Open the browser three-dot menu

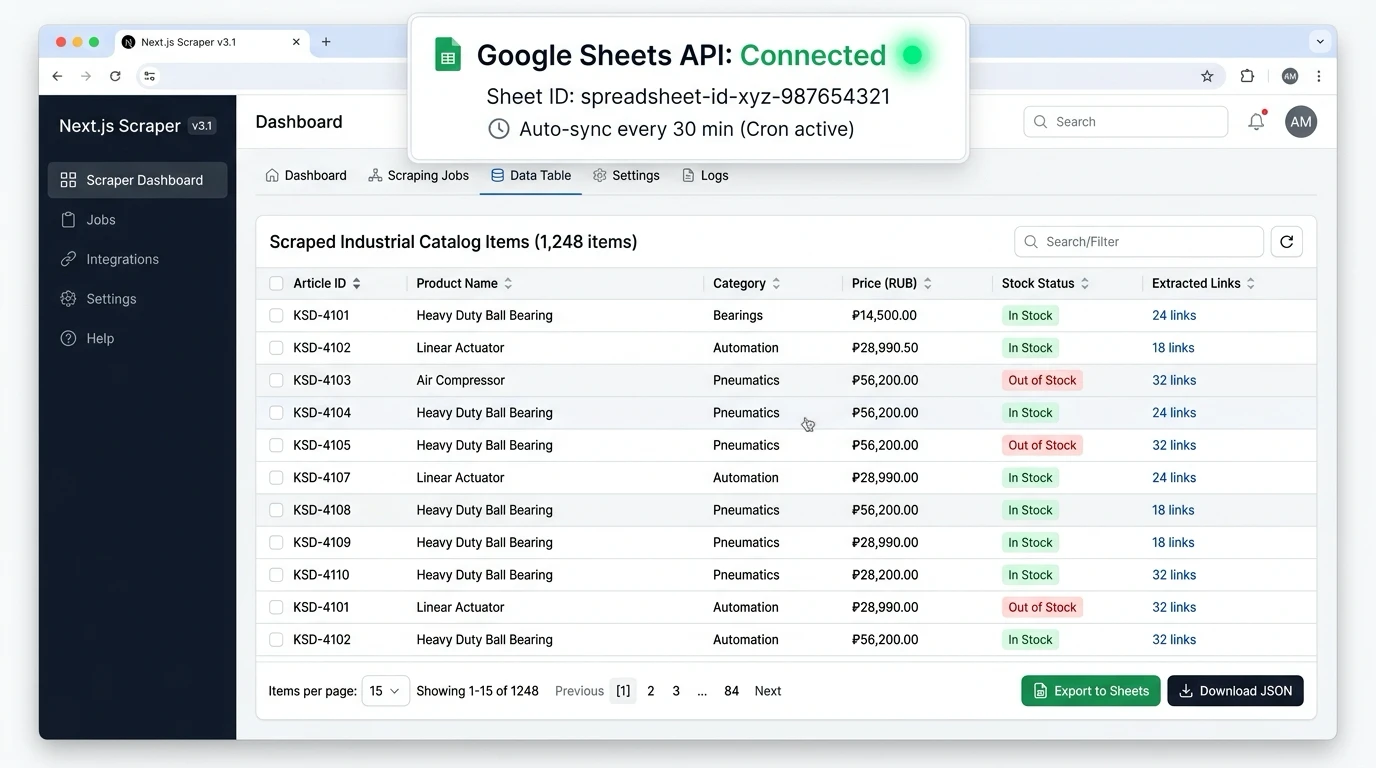tap(1319, 76)
